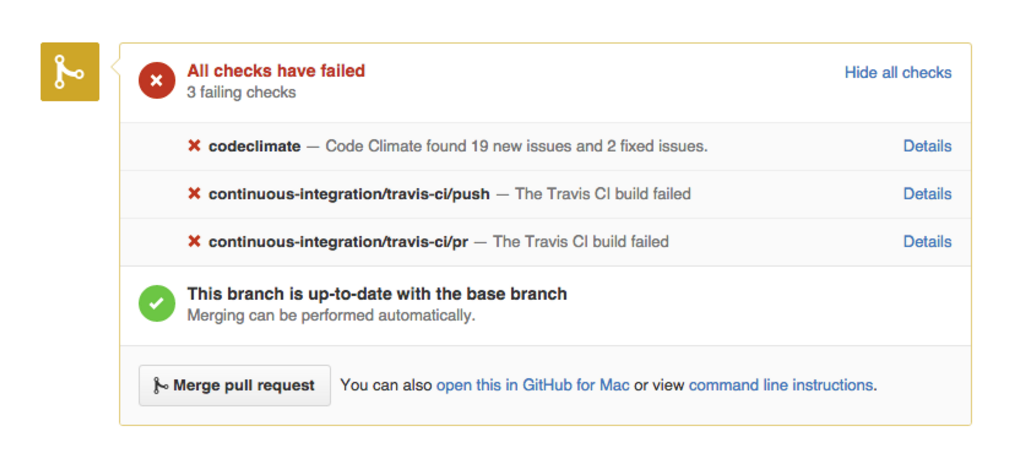This screenshot has width=1012, height=471.
Task: Click the branch is up-to-date status message
Action: click(377, 294)
